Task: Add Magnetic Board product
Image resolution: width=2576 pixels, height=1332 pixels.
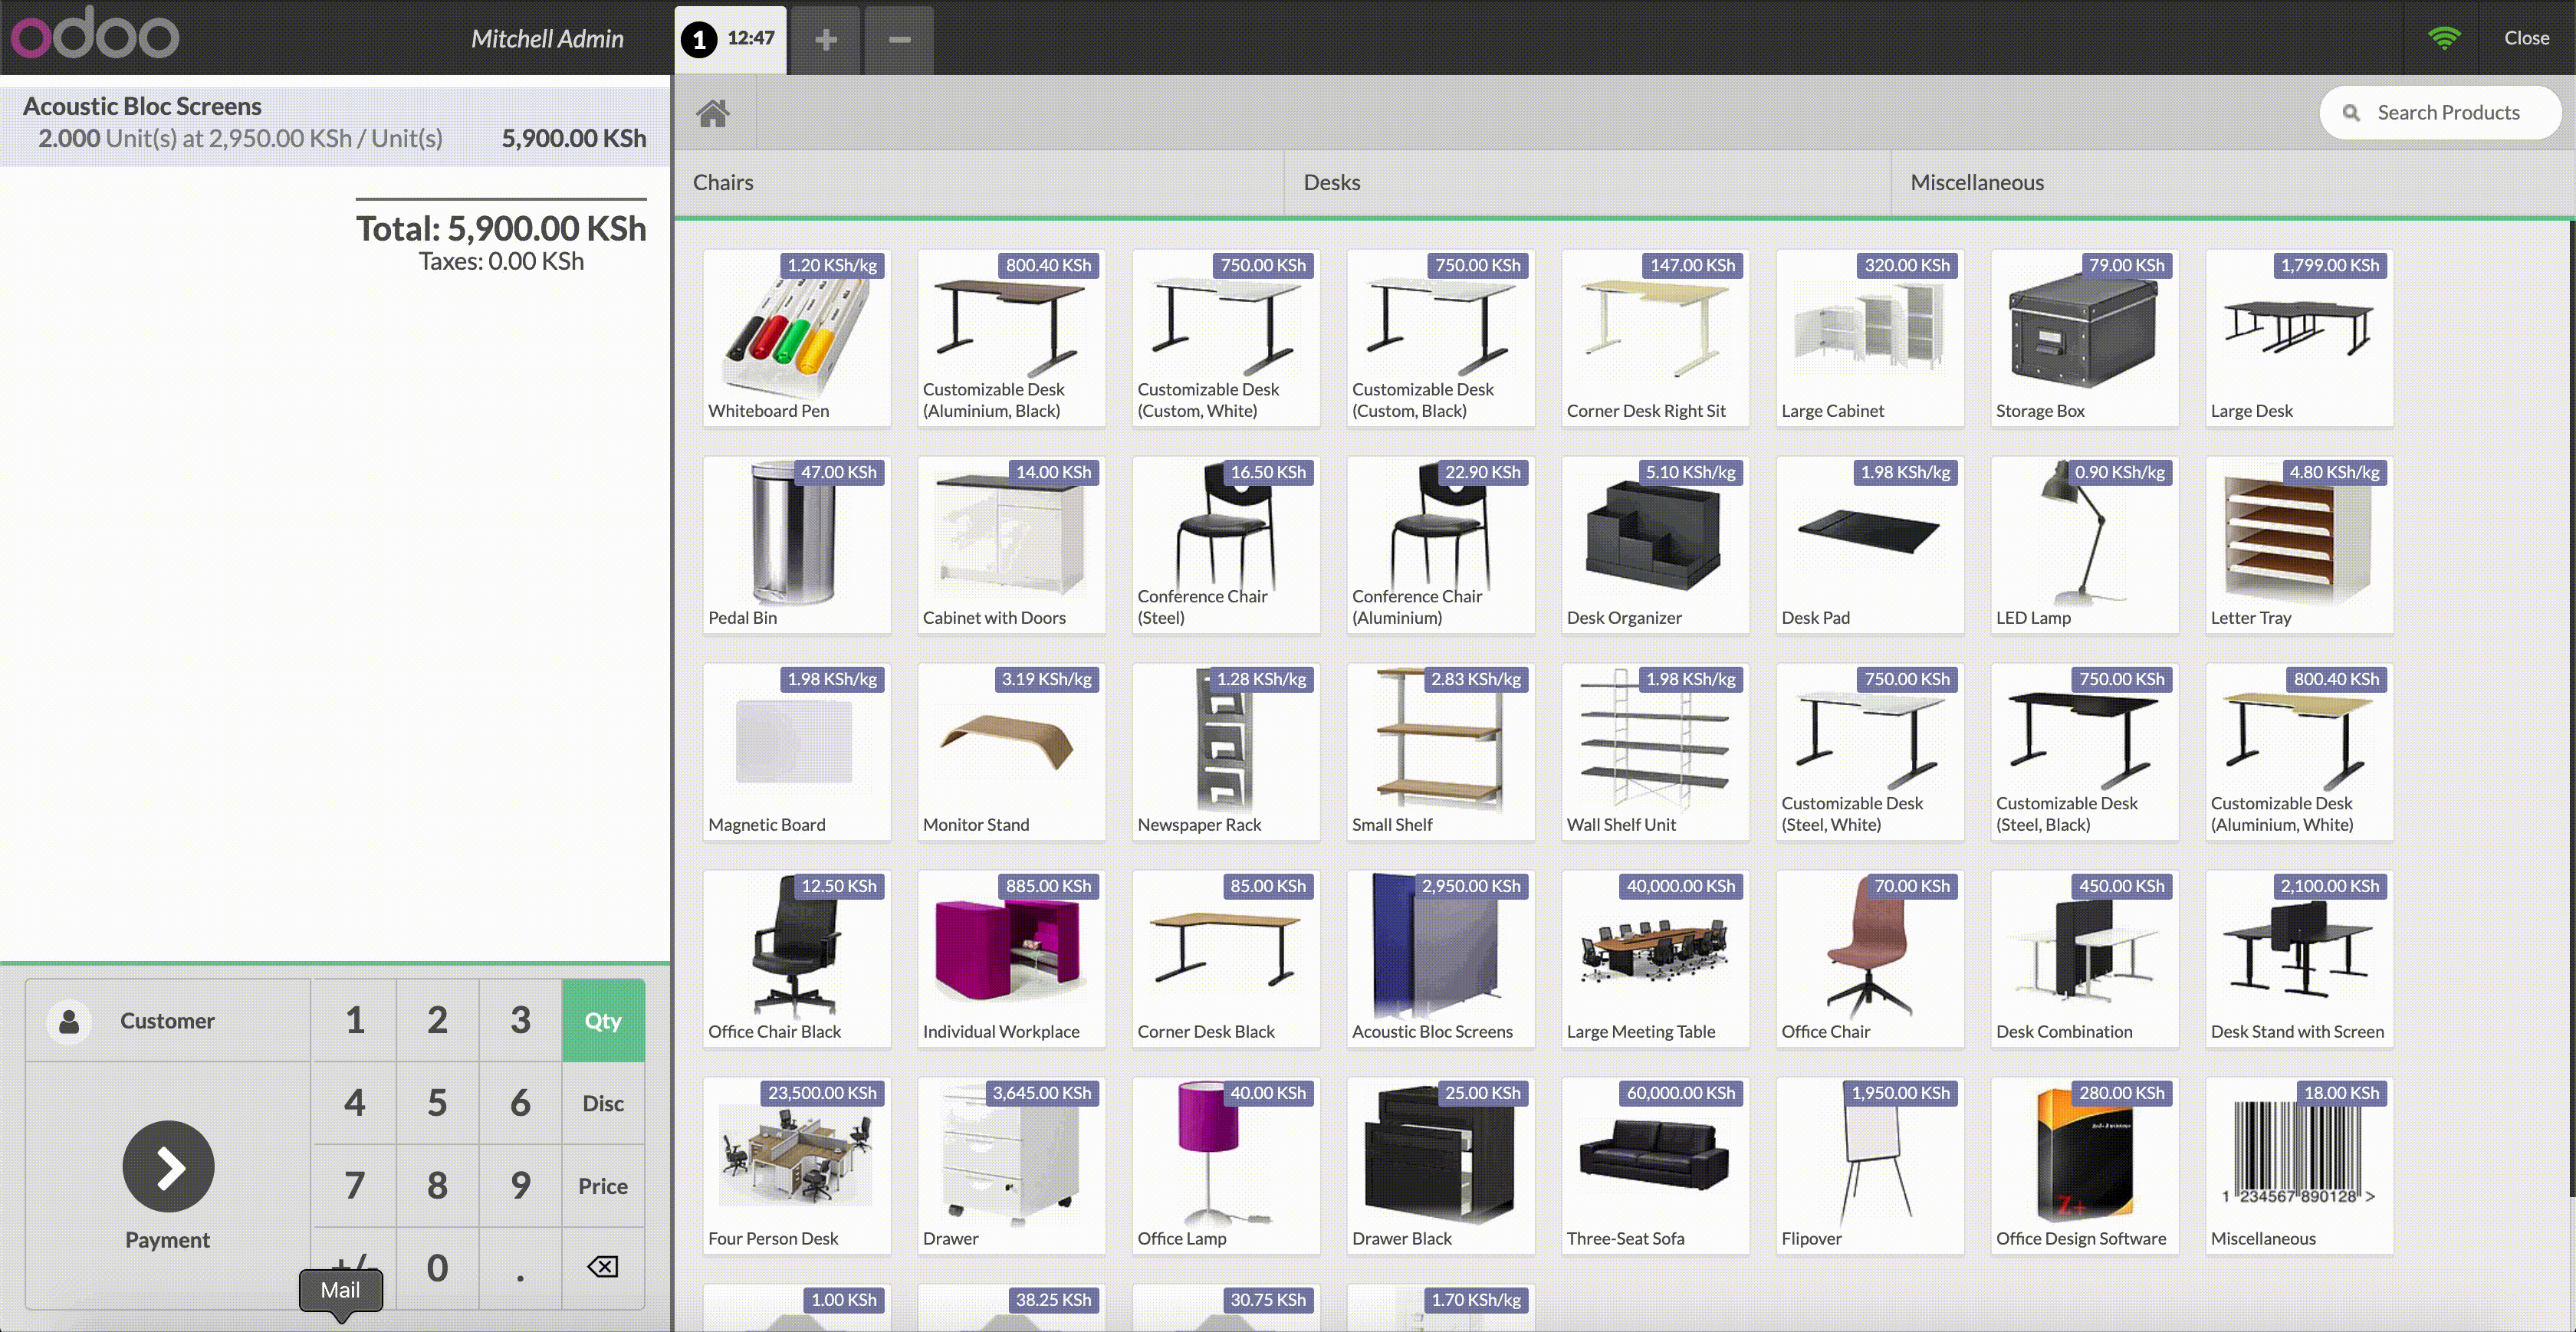Action: (x=796, y=752)
